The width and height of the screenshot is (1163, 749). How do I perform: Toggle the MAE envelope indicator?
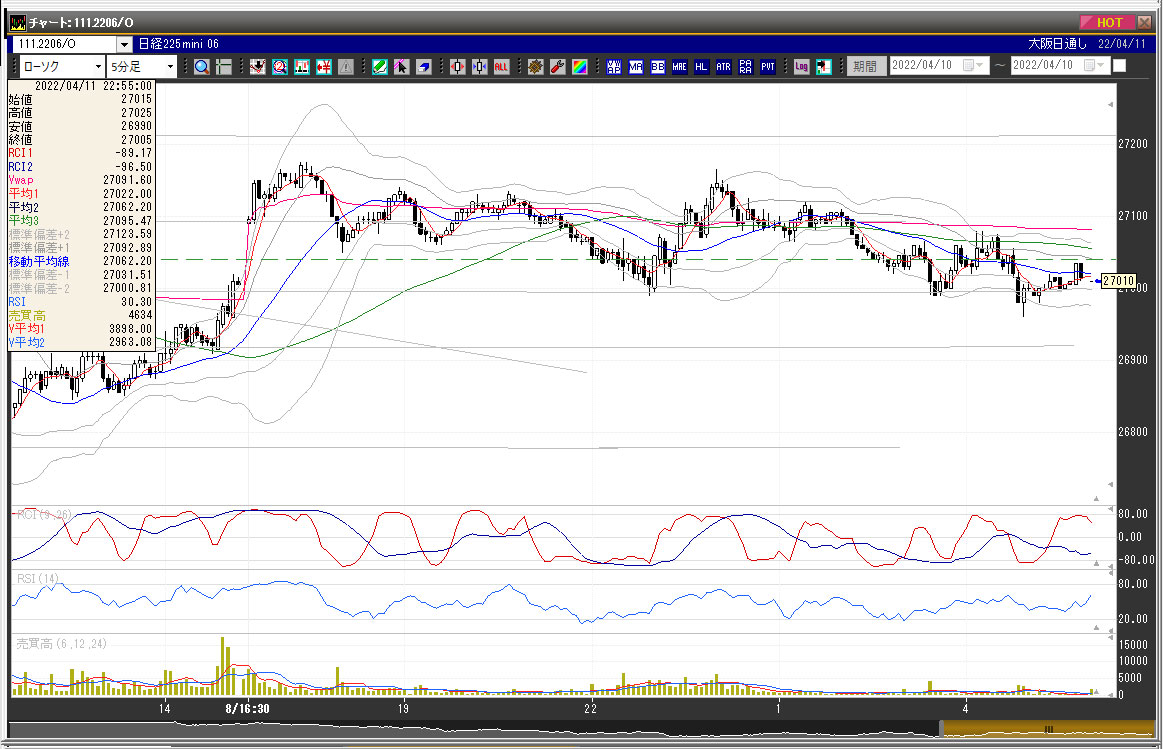tap(679, 67)
